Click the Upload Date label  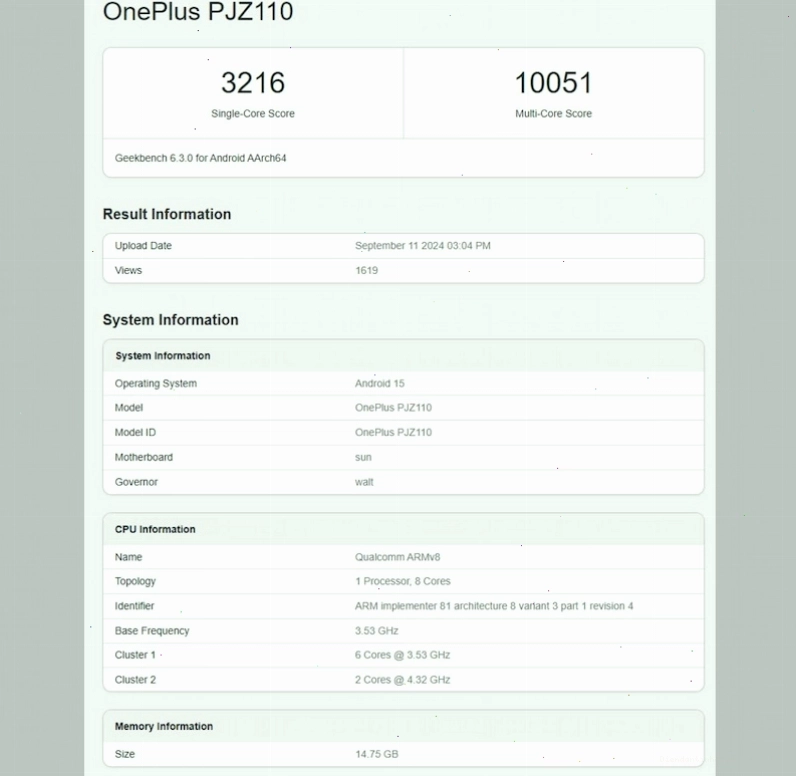click(143, 246)
